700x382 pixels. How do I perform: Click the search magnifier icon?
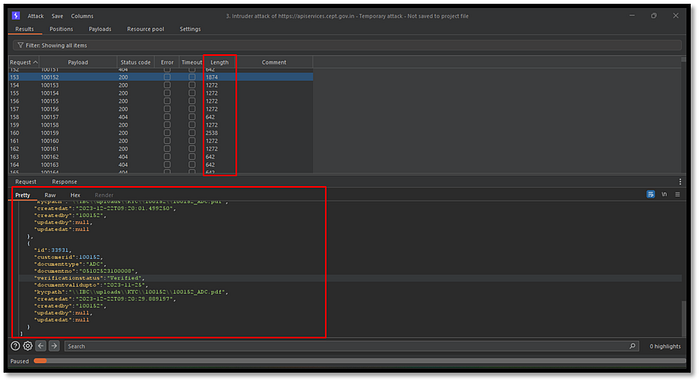(632, 346)
